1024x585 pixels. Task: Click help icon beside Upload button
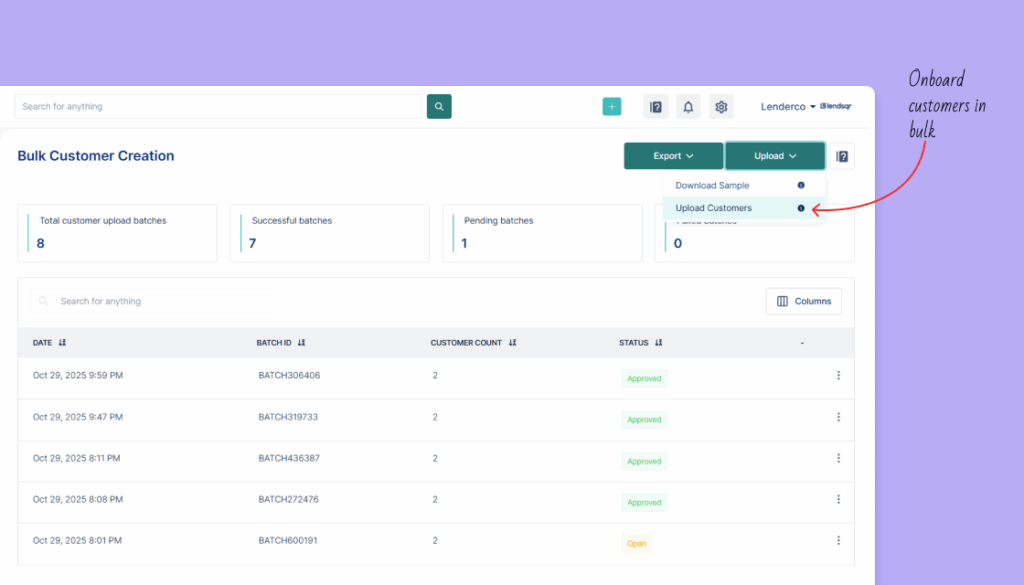pyautogui.click(x=842, y=156)
